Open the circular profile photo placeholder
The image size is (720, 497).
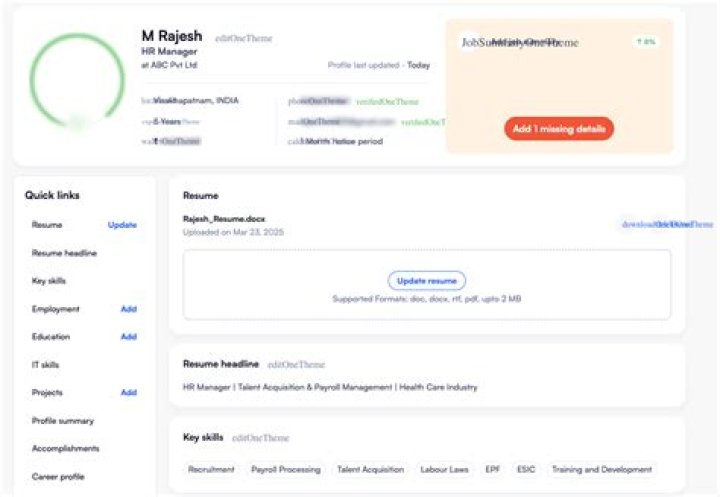77,80
